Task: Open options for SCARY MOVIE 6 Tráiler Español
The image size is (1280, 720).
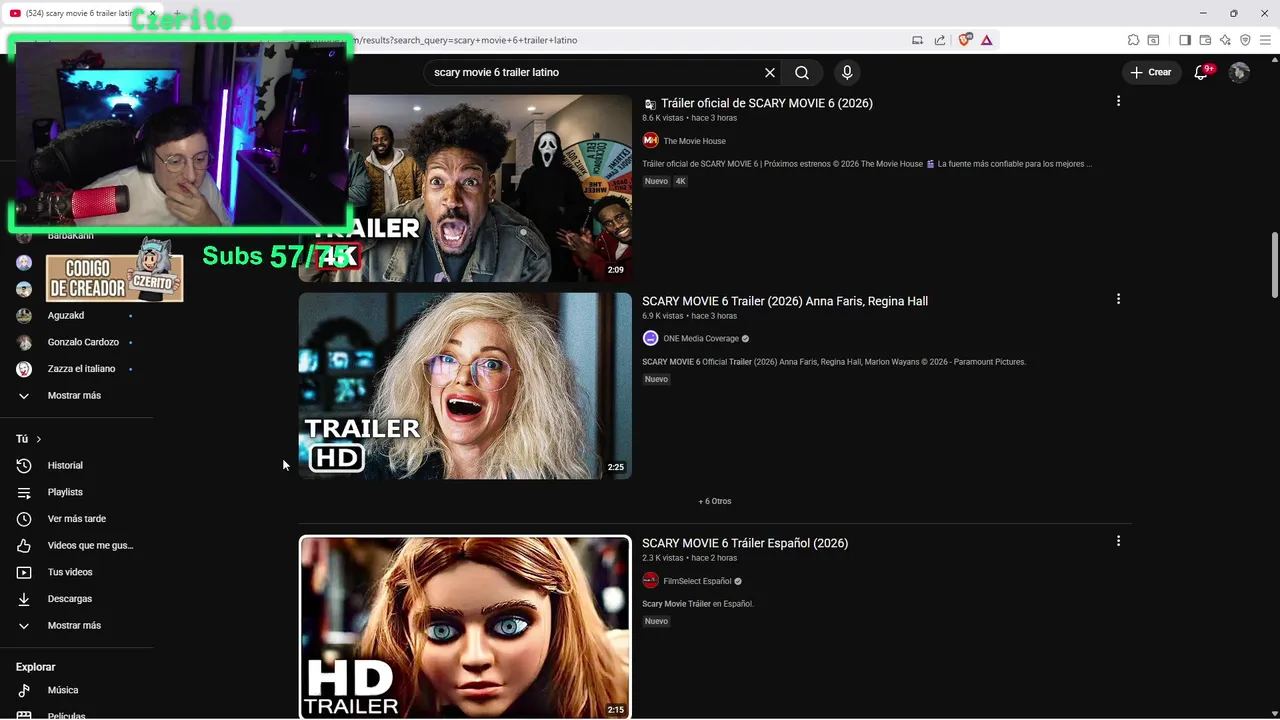Action: 1118,541
